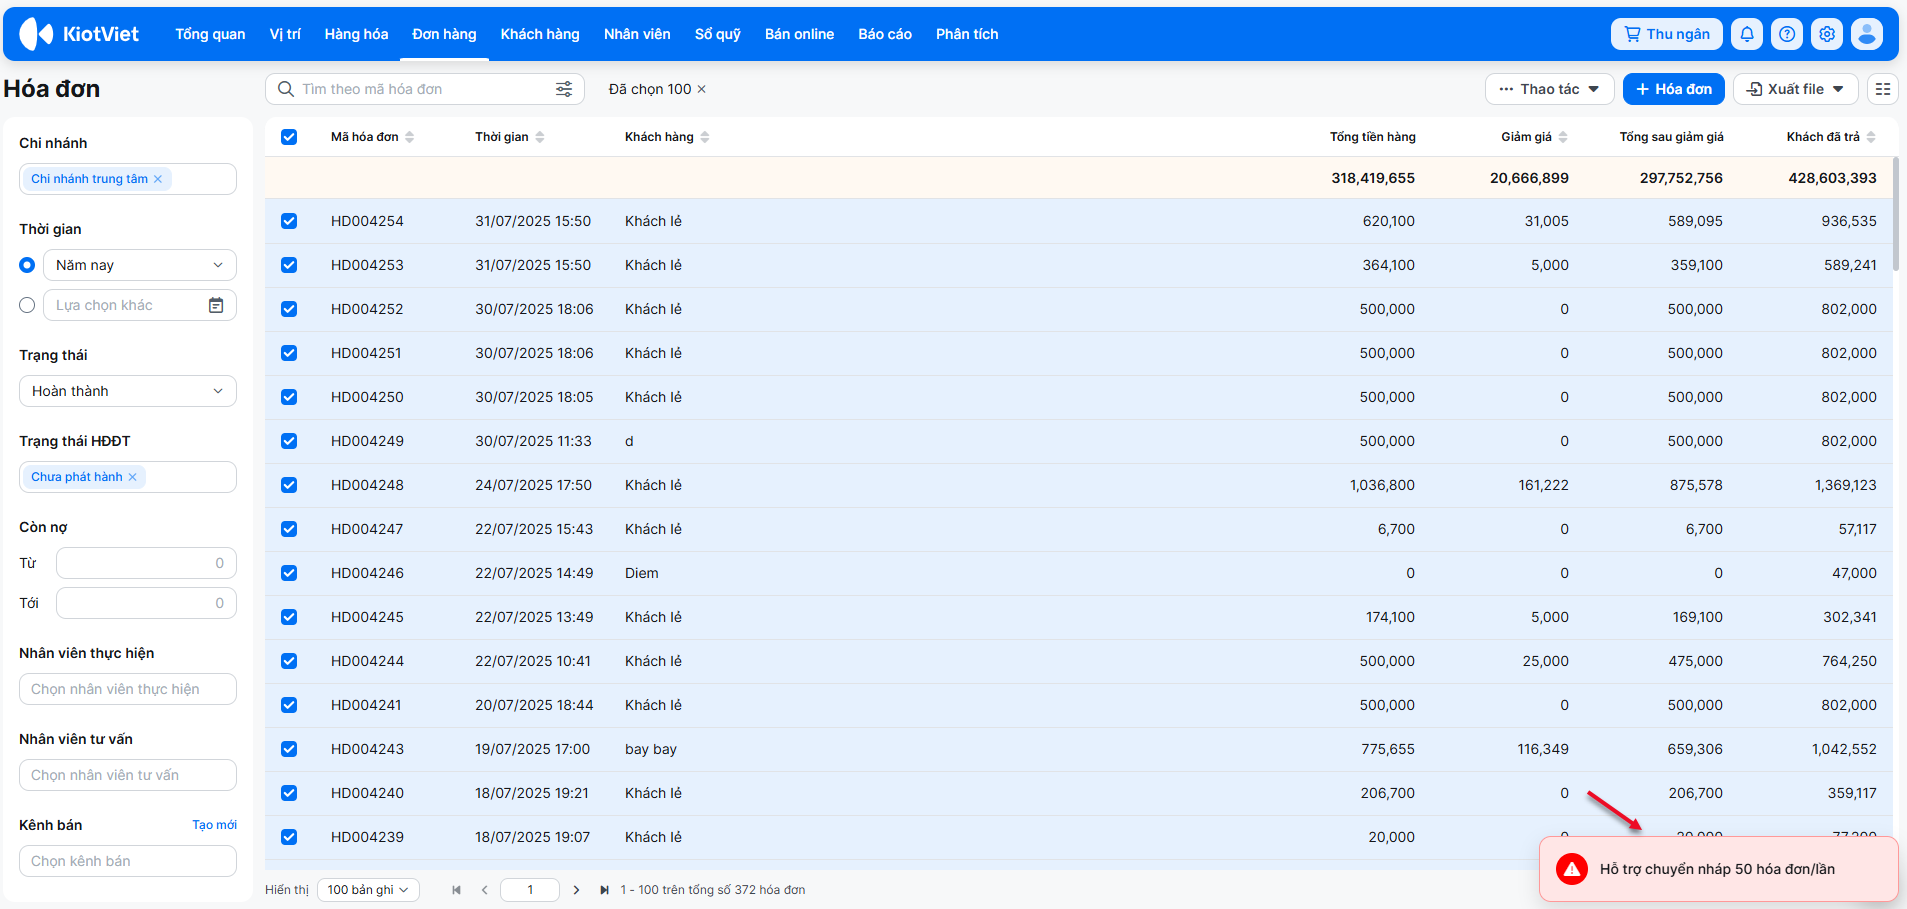Go to the last page arrow
This screenshot has width=1907, height=909.
coord(604,890)
